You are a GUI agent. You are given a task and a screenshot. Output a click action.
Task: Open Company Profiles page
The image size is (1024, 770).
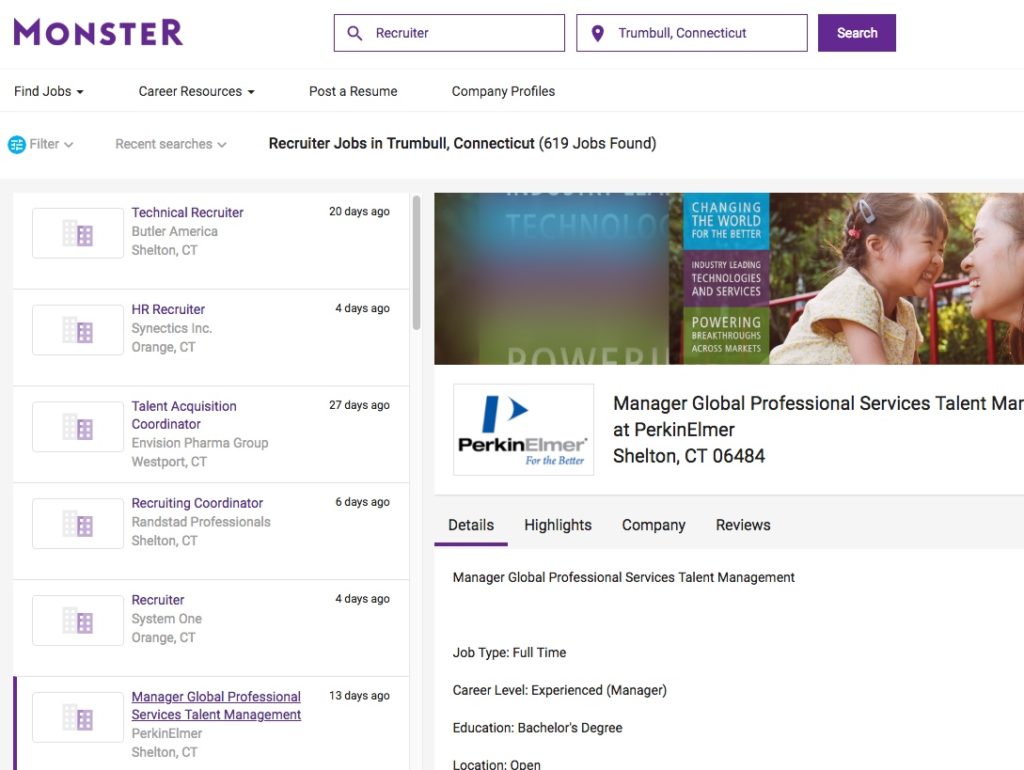[503, 91]
